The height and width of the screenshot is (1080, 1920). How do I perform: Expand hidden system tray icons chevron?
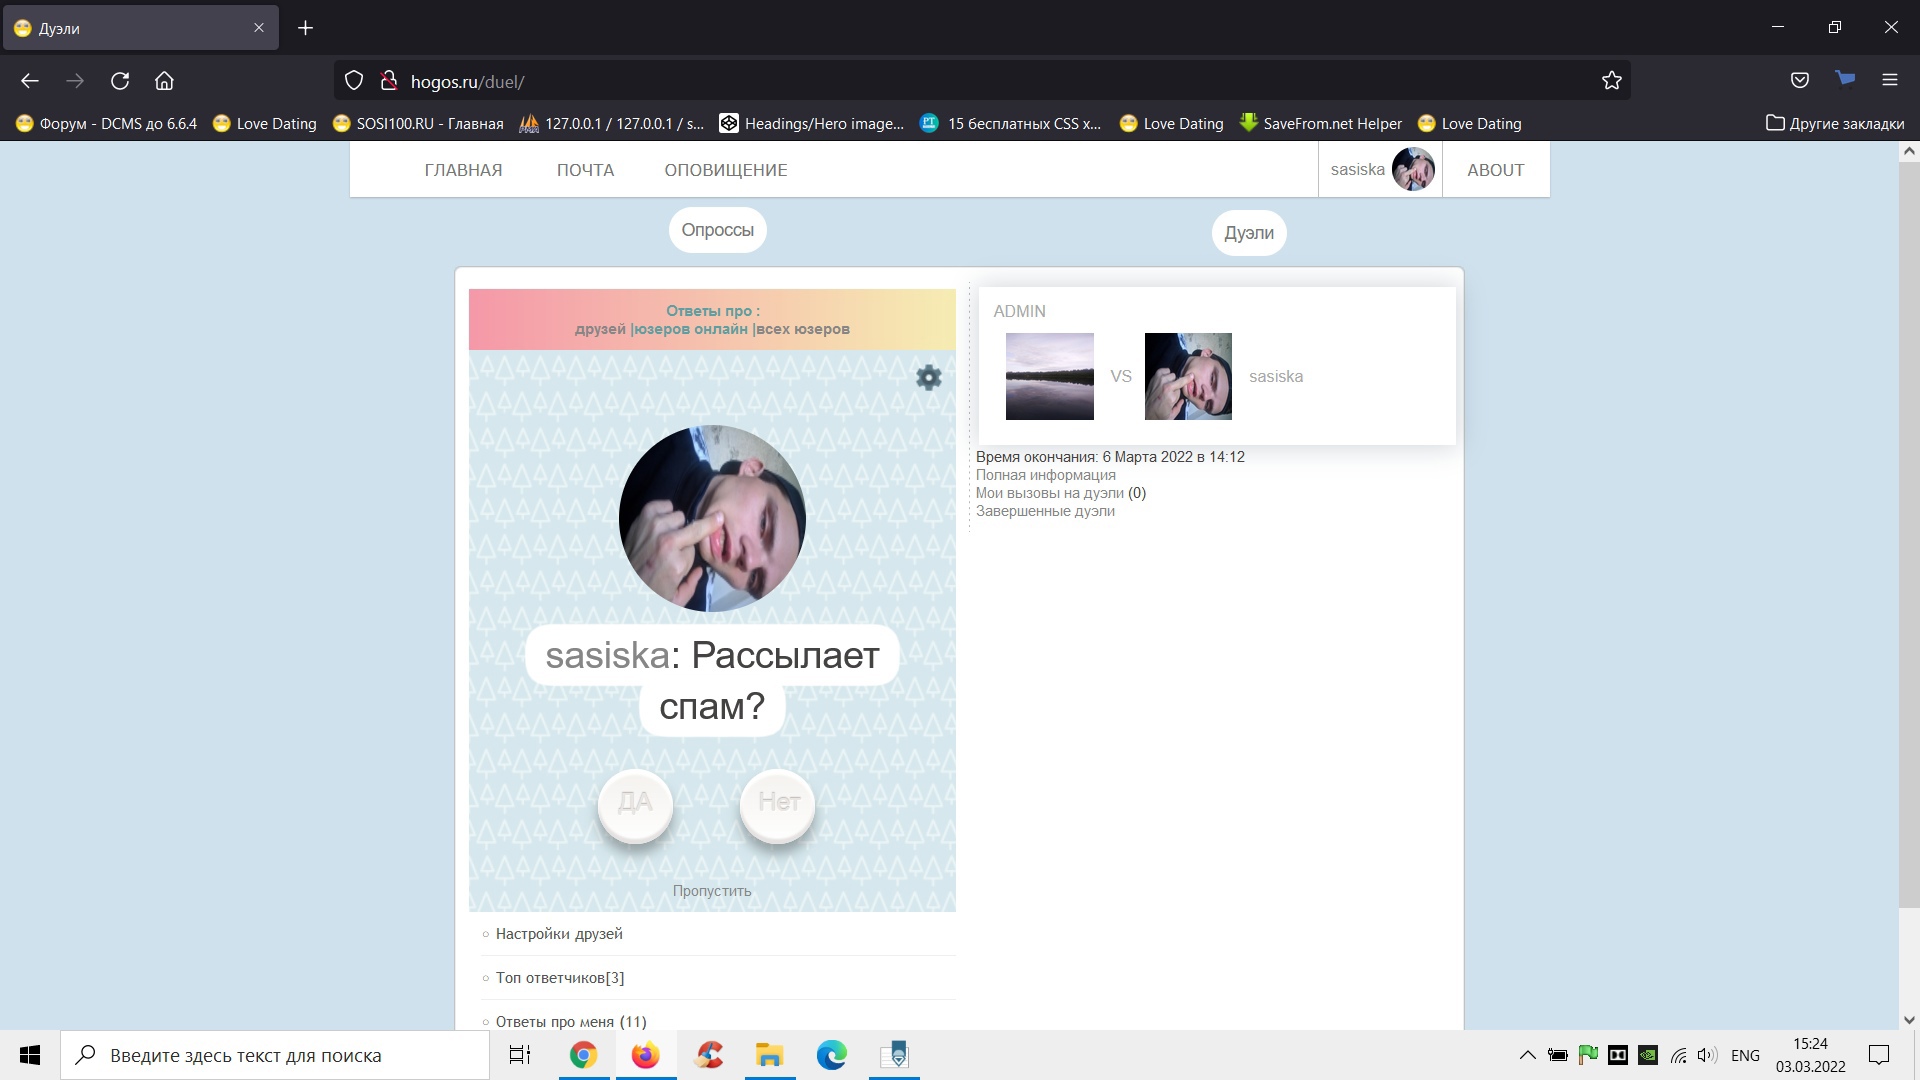(x=1527, y=1055)
